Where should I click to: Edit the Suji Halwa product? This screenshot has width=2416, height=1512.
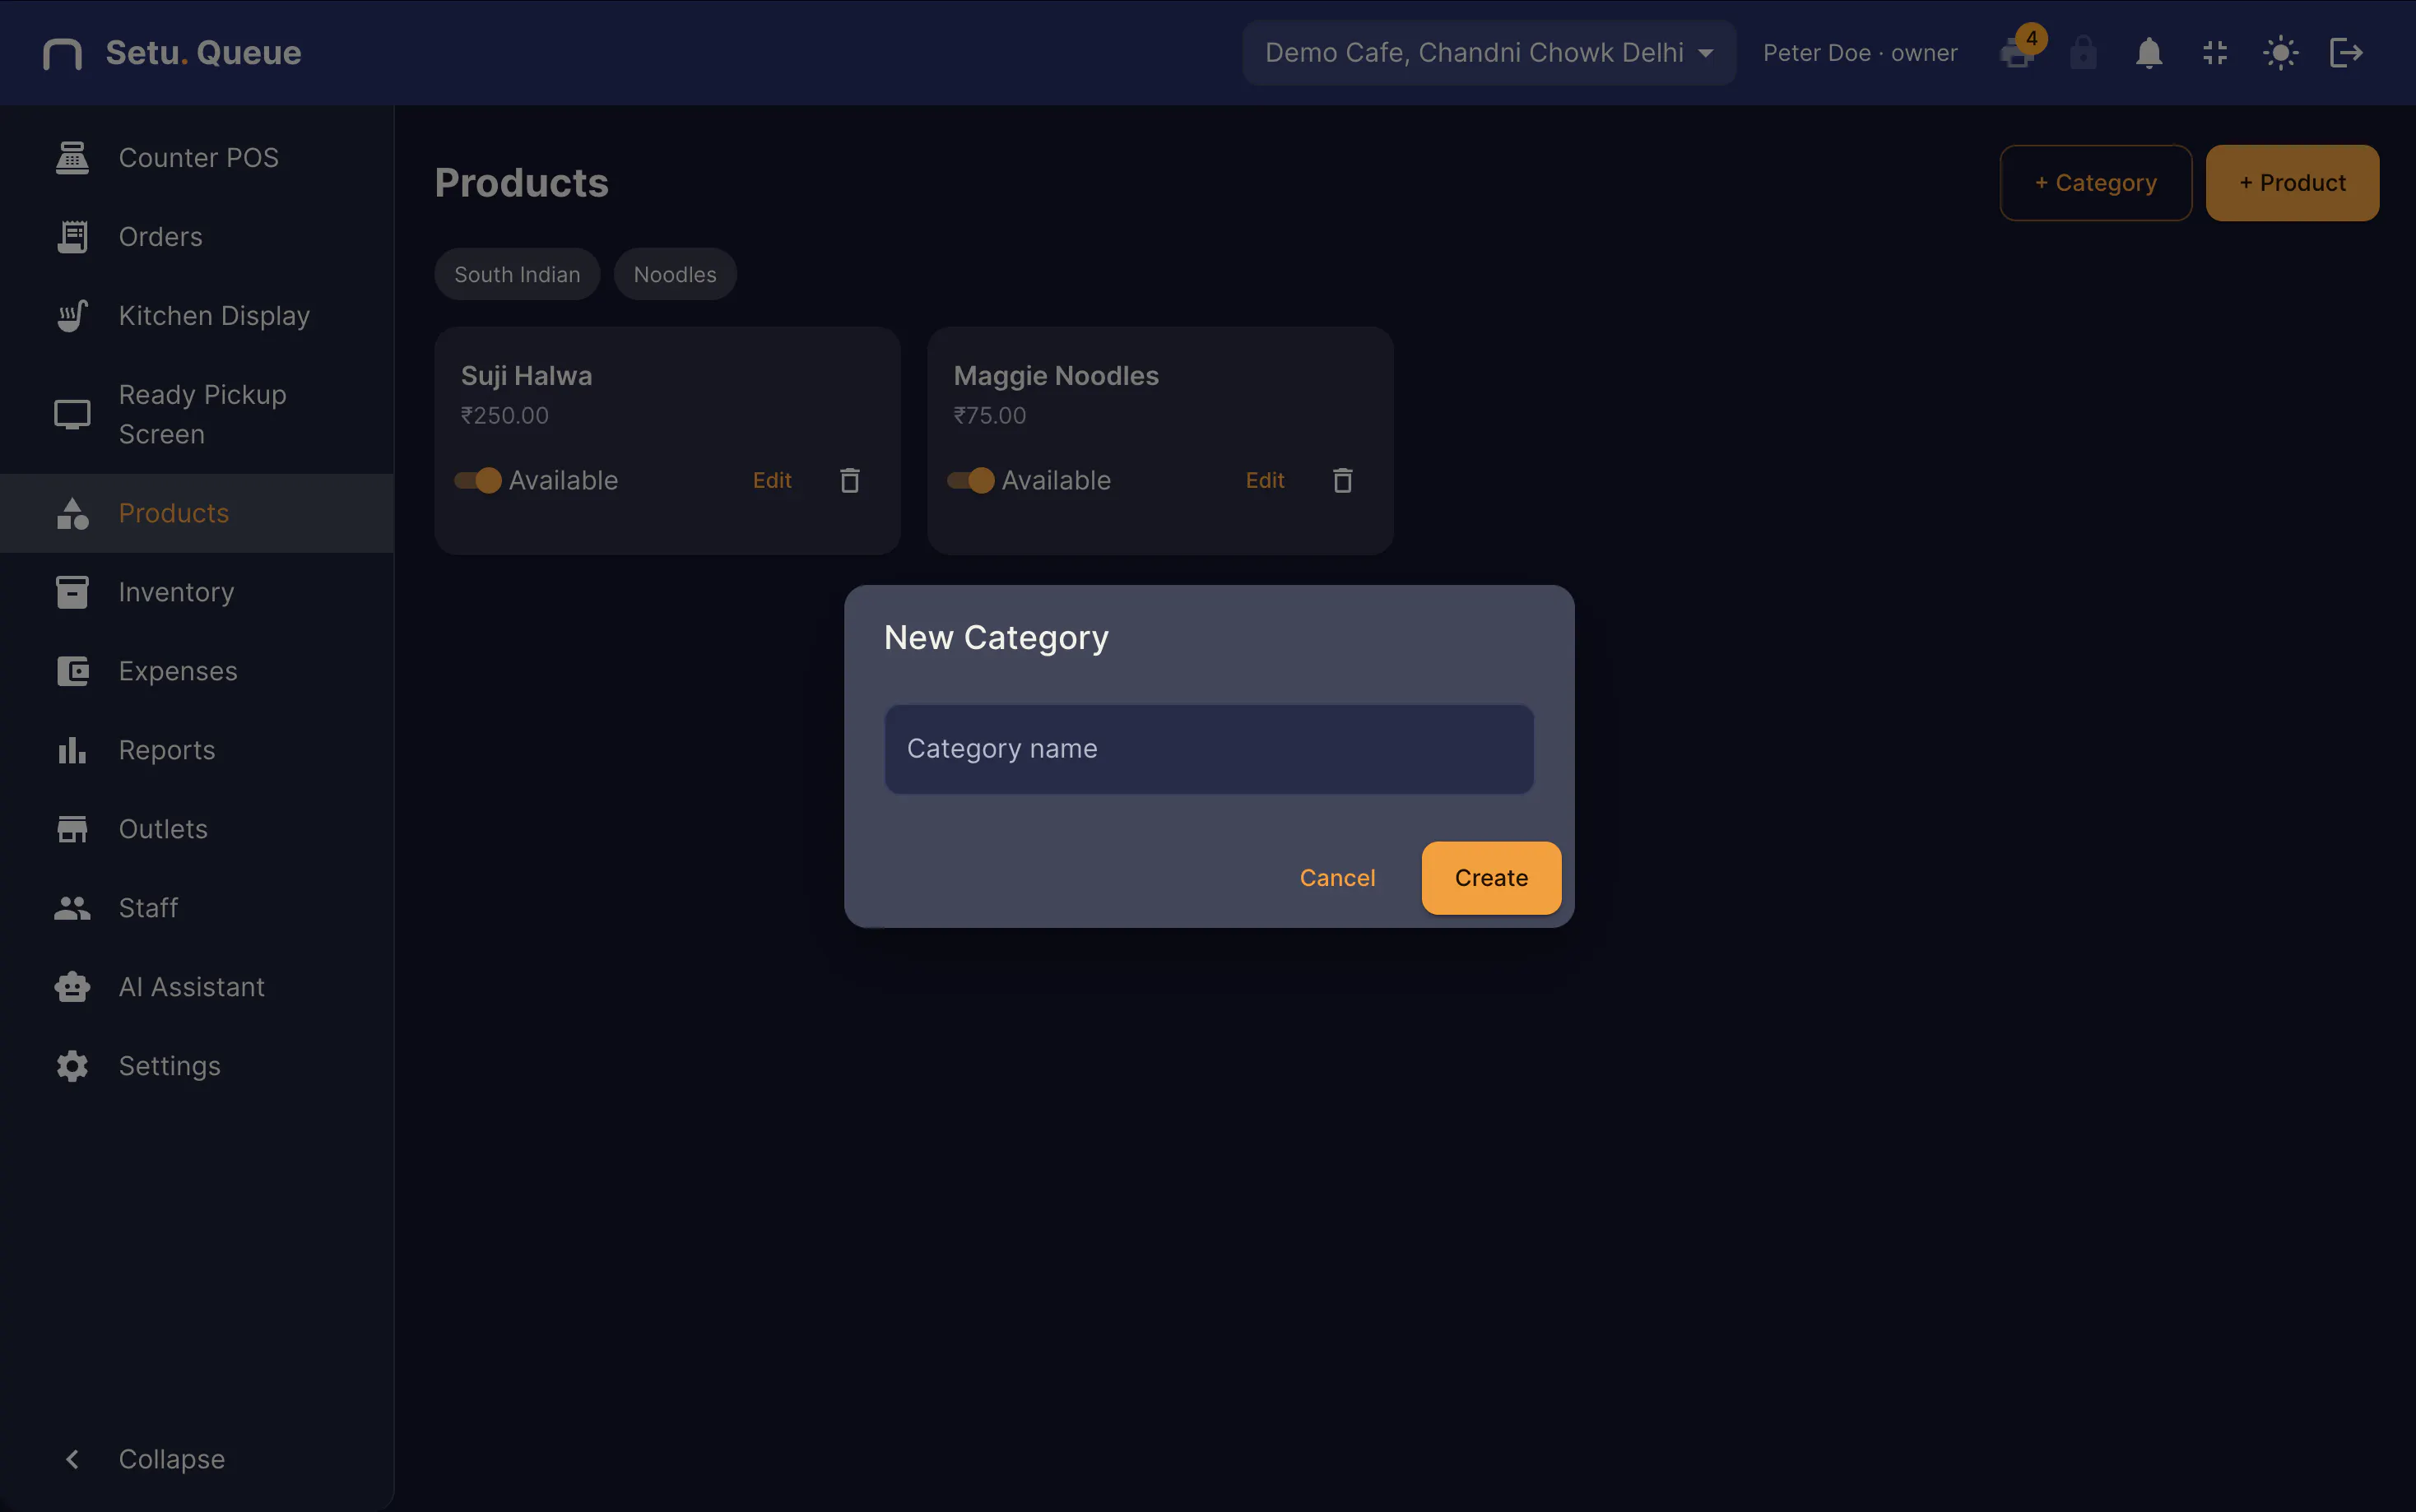coord(772,480)
